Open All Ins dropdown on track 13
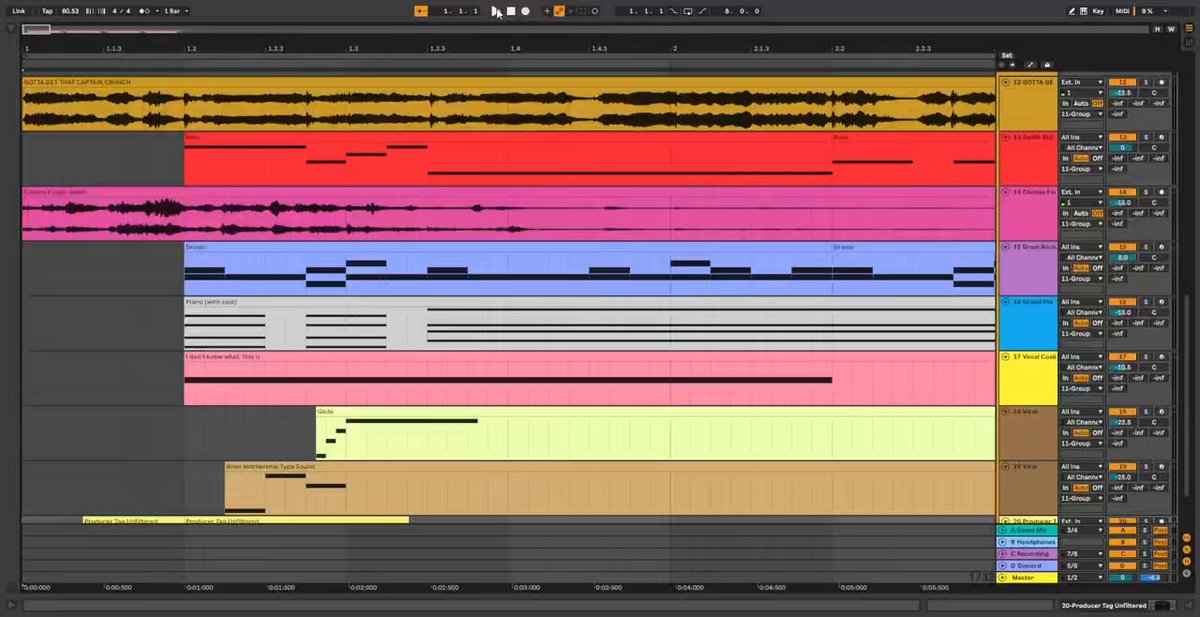This screenshot has width=1200, height=617. (x=1082, y=137)
